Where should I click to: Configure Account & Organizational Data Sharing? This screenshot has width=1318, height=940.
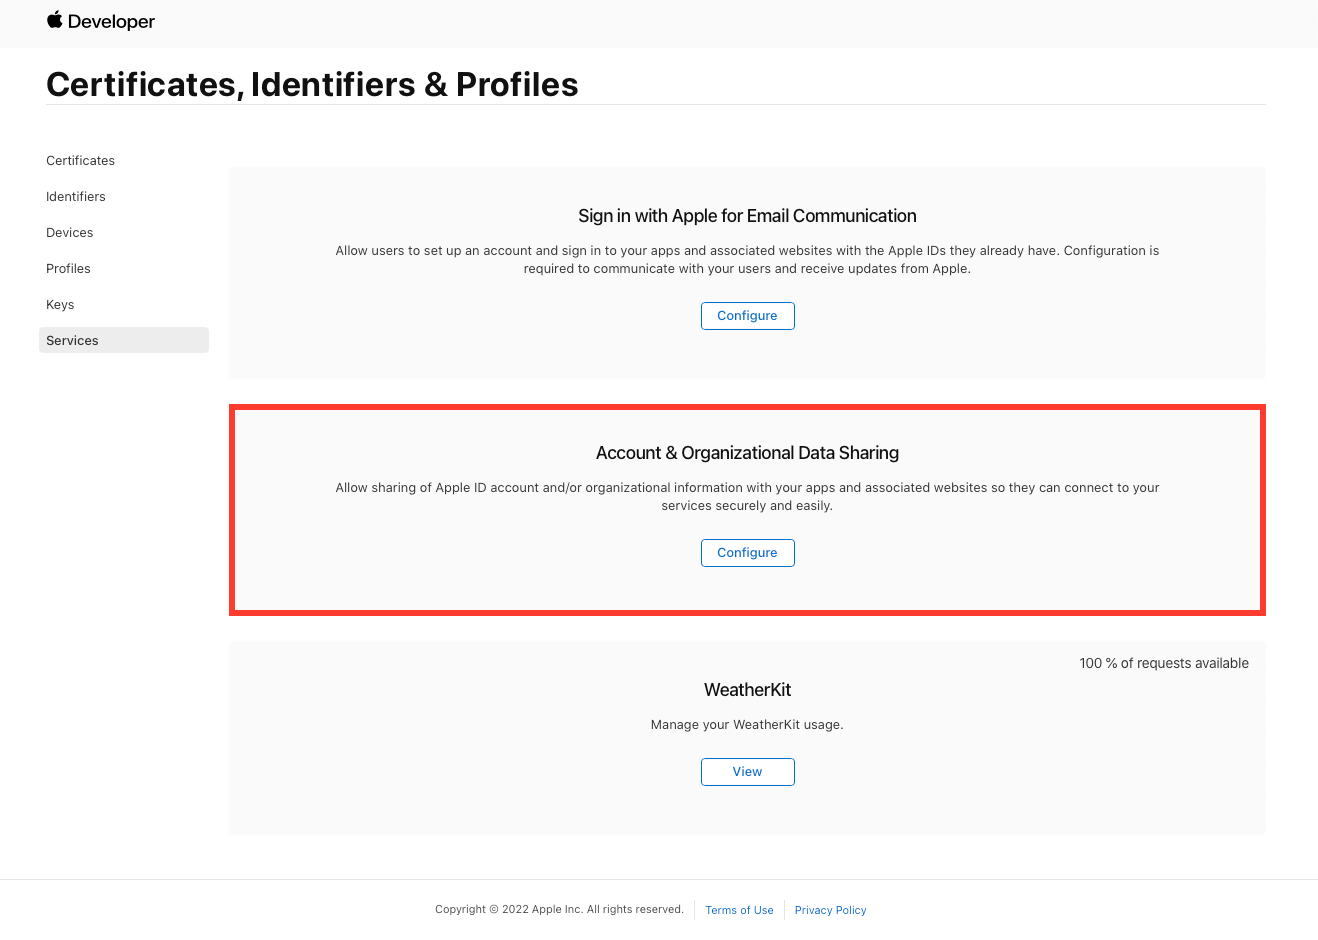tap(747, 552)
